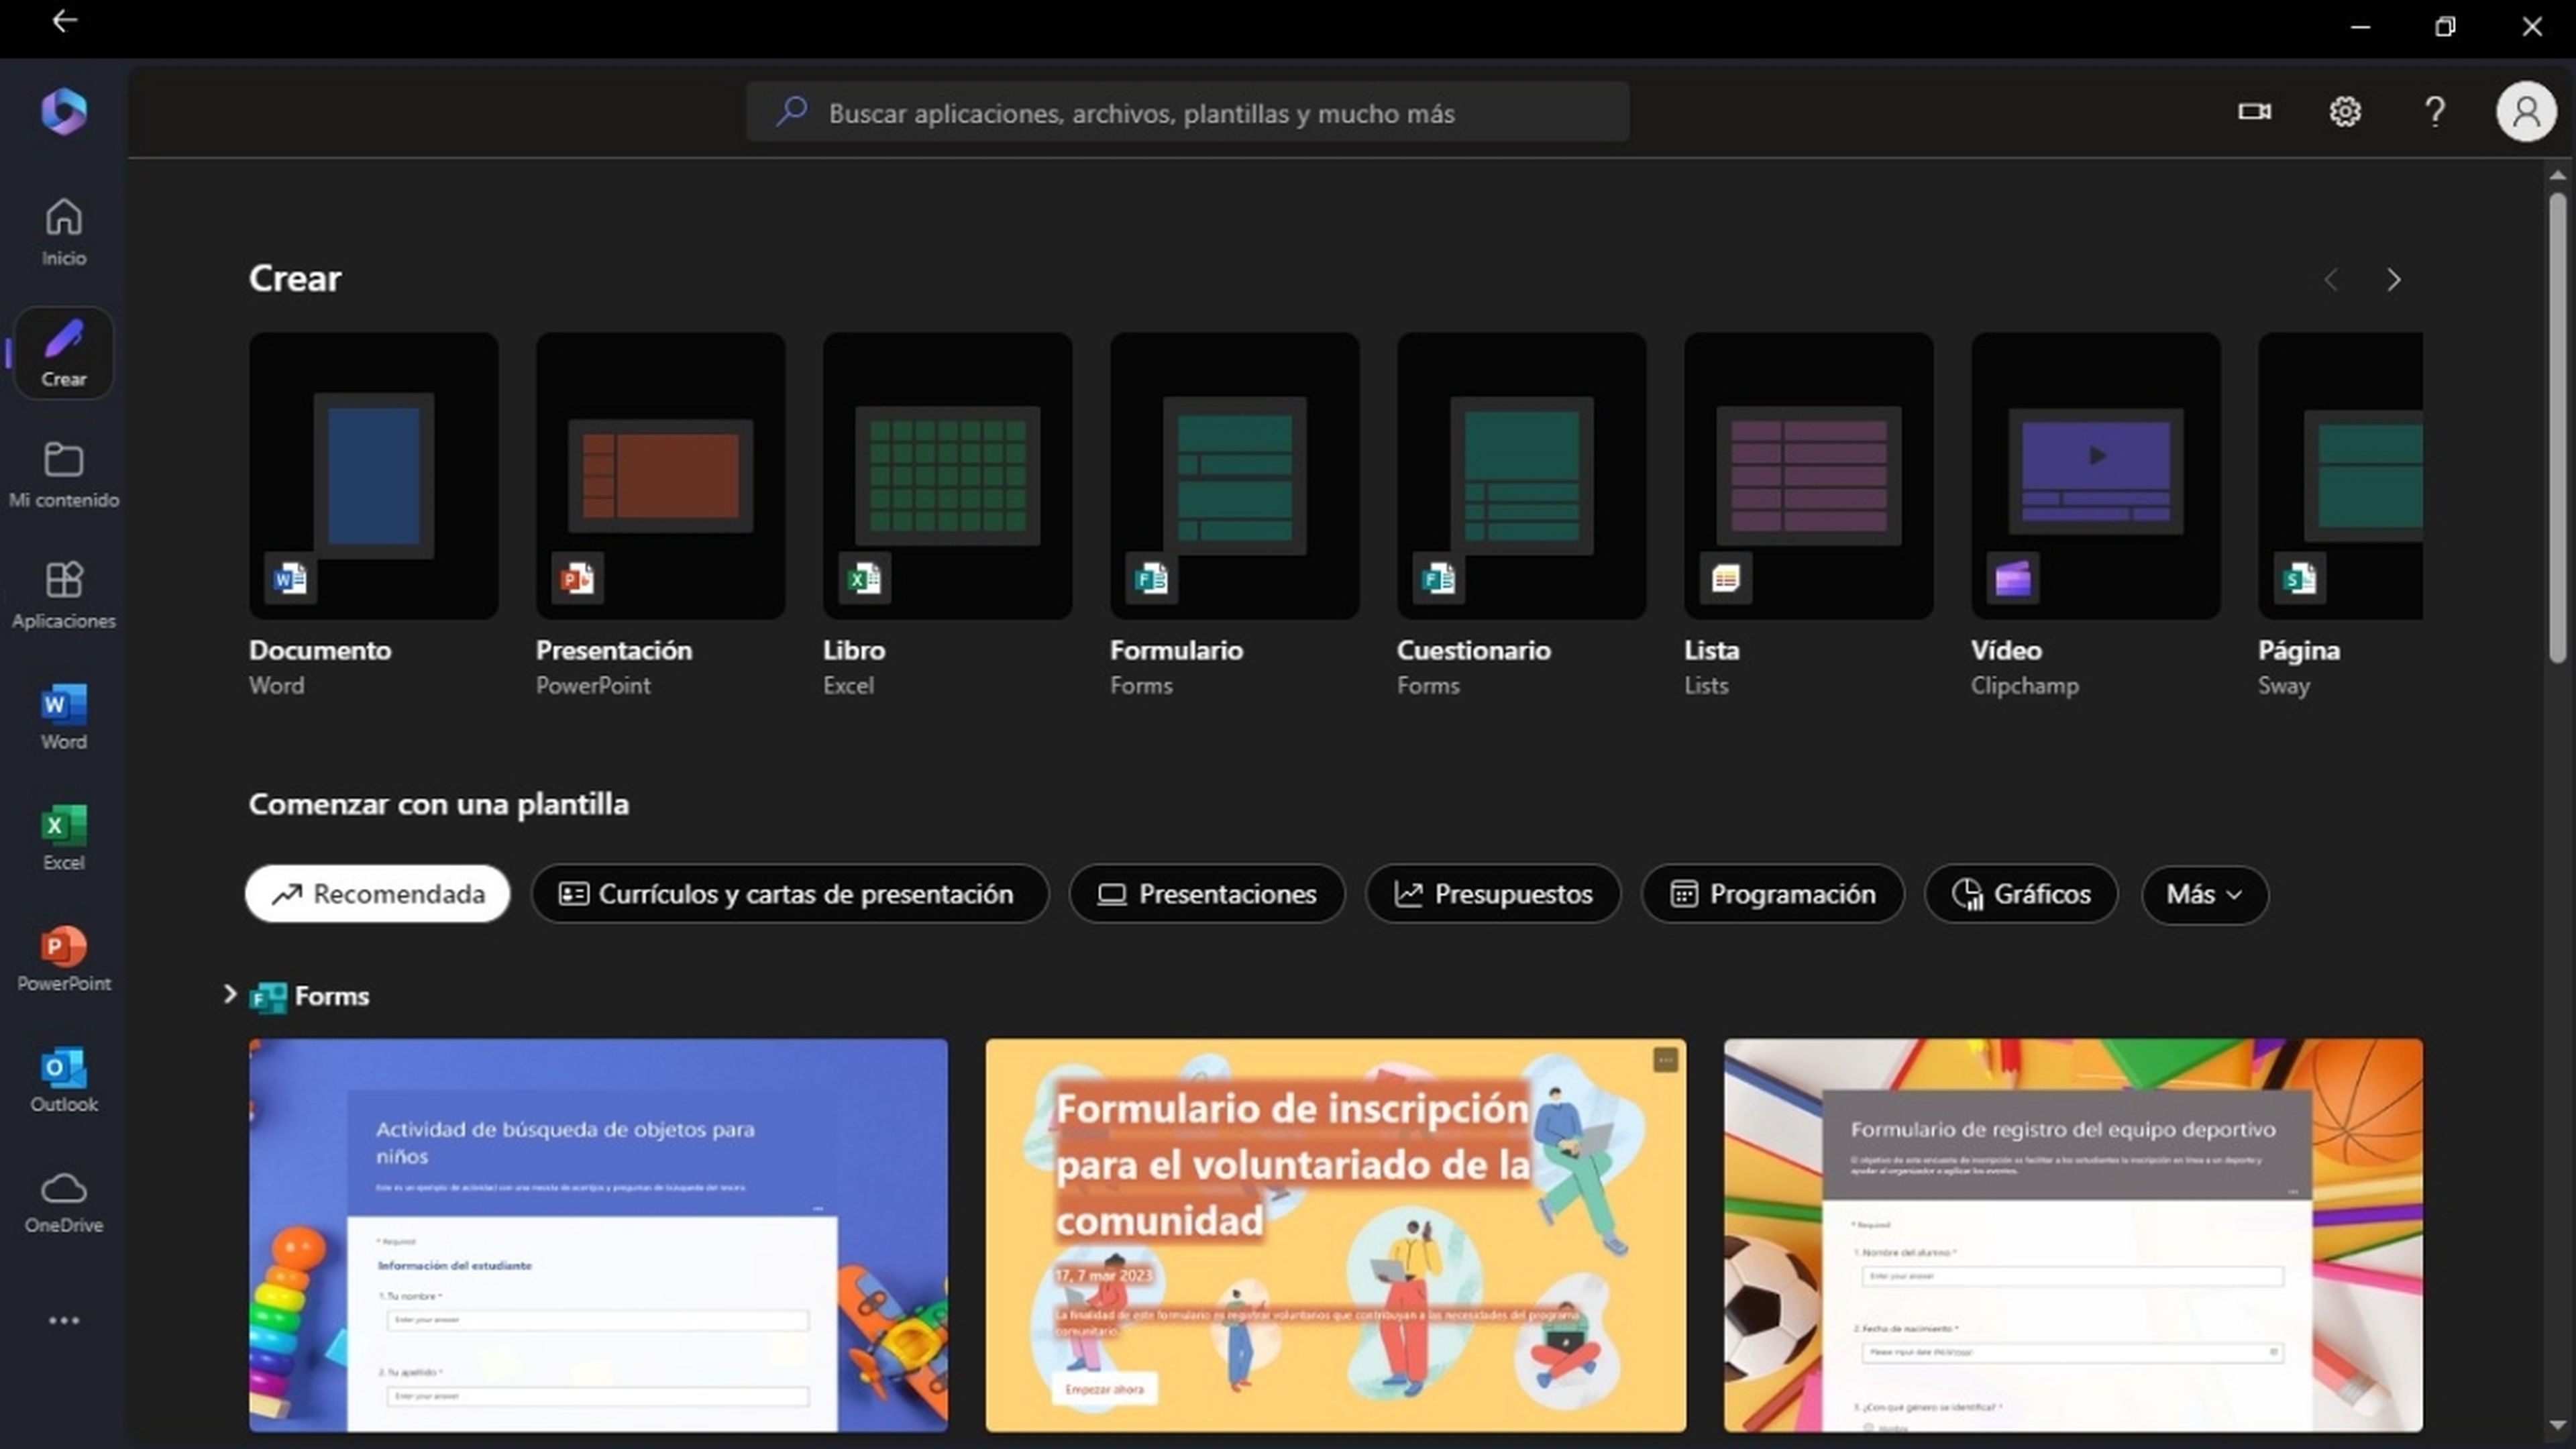Screen dimensions: 2576x1449
Task: Select the Recomendada template filter
Action: pos(377,894)
